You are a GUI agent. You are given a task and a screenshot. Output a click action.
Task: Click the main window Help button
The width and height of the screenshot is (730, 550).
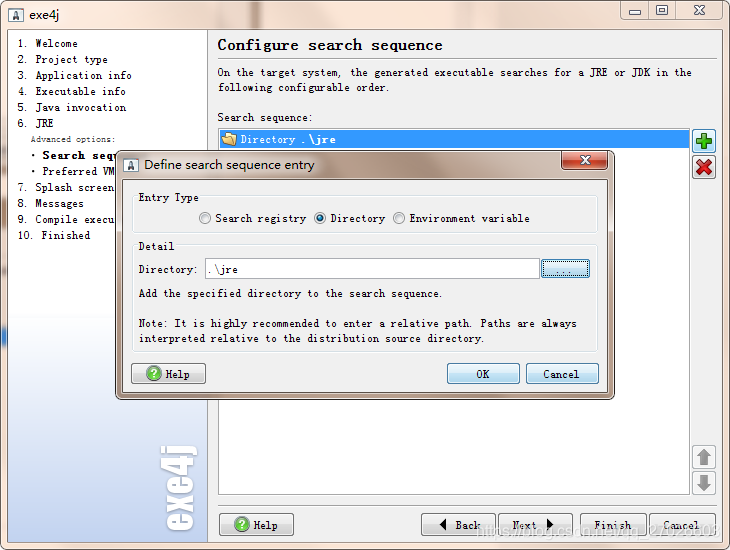[x=256, y=525]
